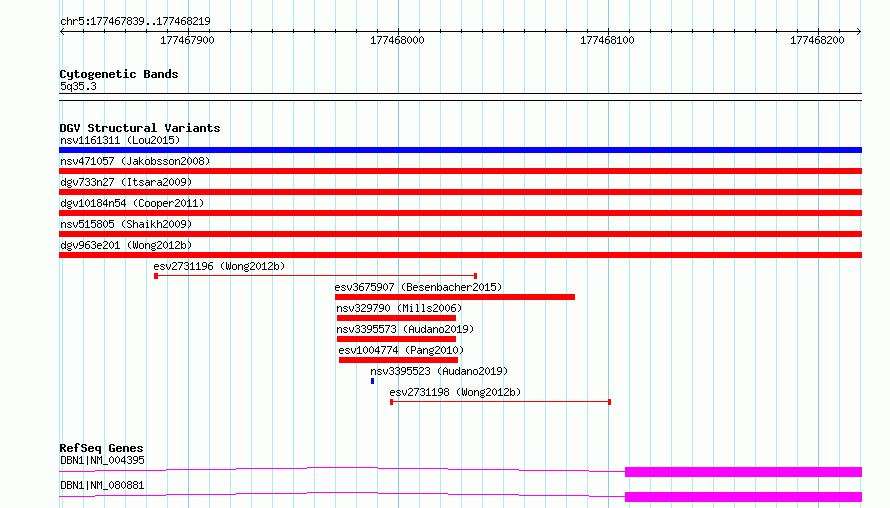890x508 pixels.
Task: Click the red bar under nsv3395573
Action: pos(396,339)
